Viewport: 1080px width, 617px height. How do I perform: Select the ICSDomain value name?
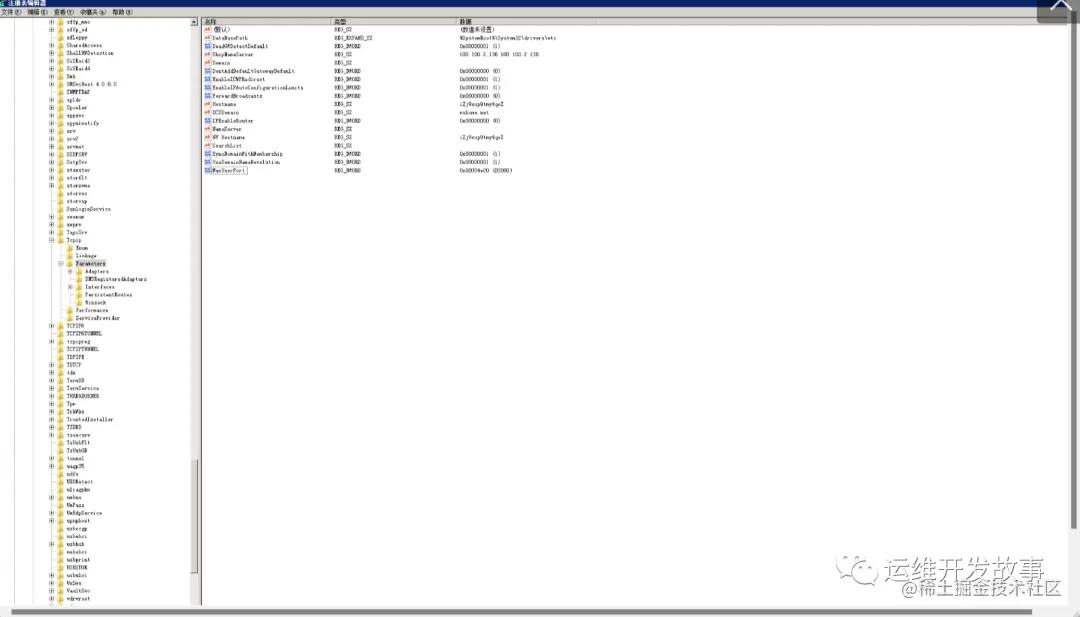coord(225,112)
